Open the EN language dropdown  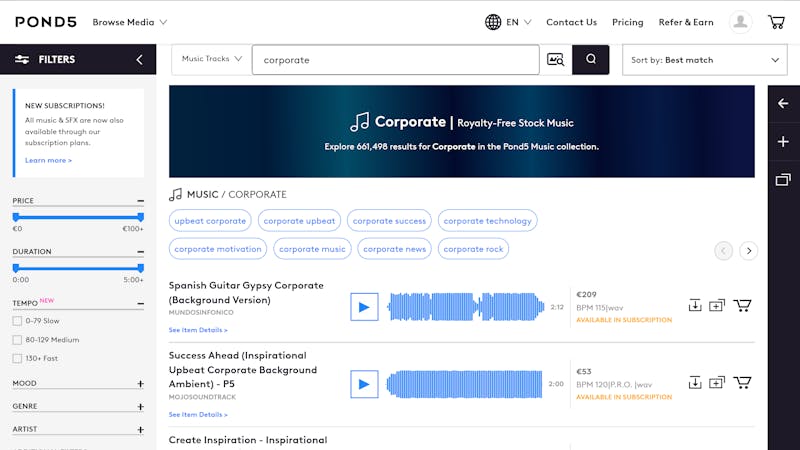(x=518, y=22)
